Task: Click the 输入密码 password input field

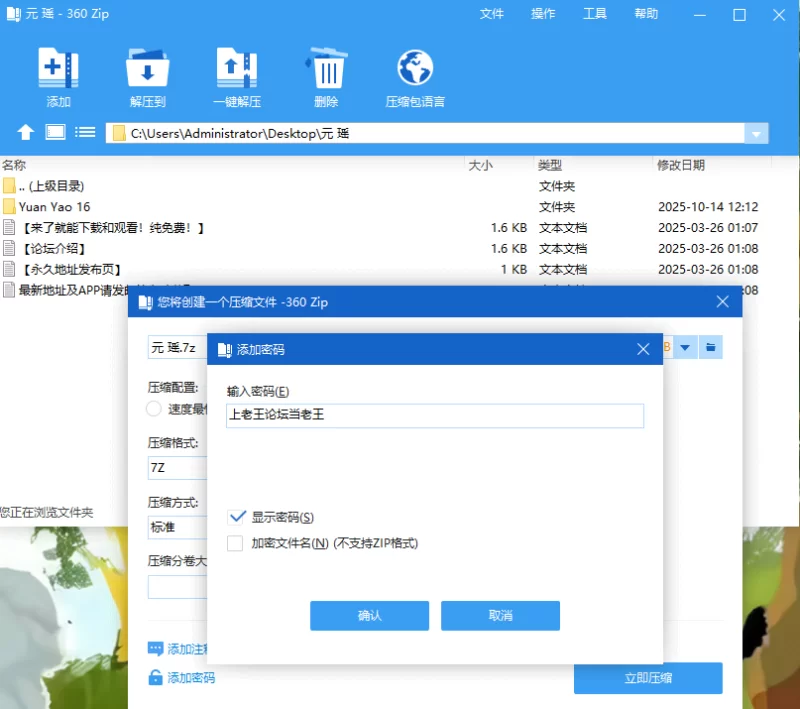Action: point(435,415)
